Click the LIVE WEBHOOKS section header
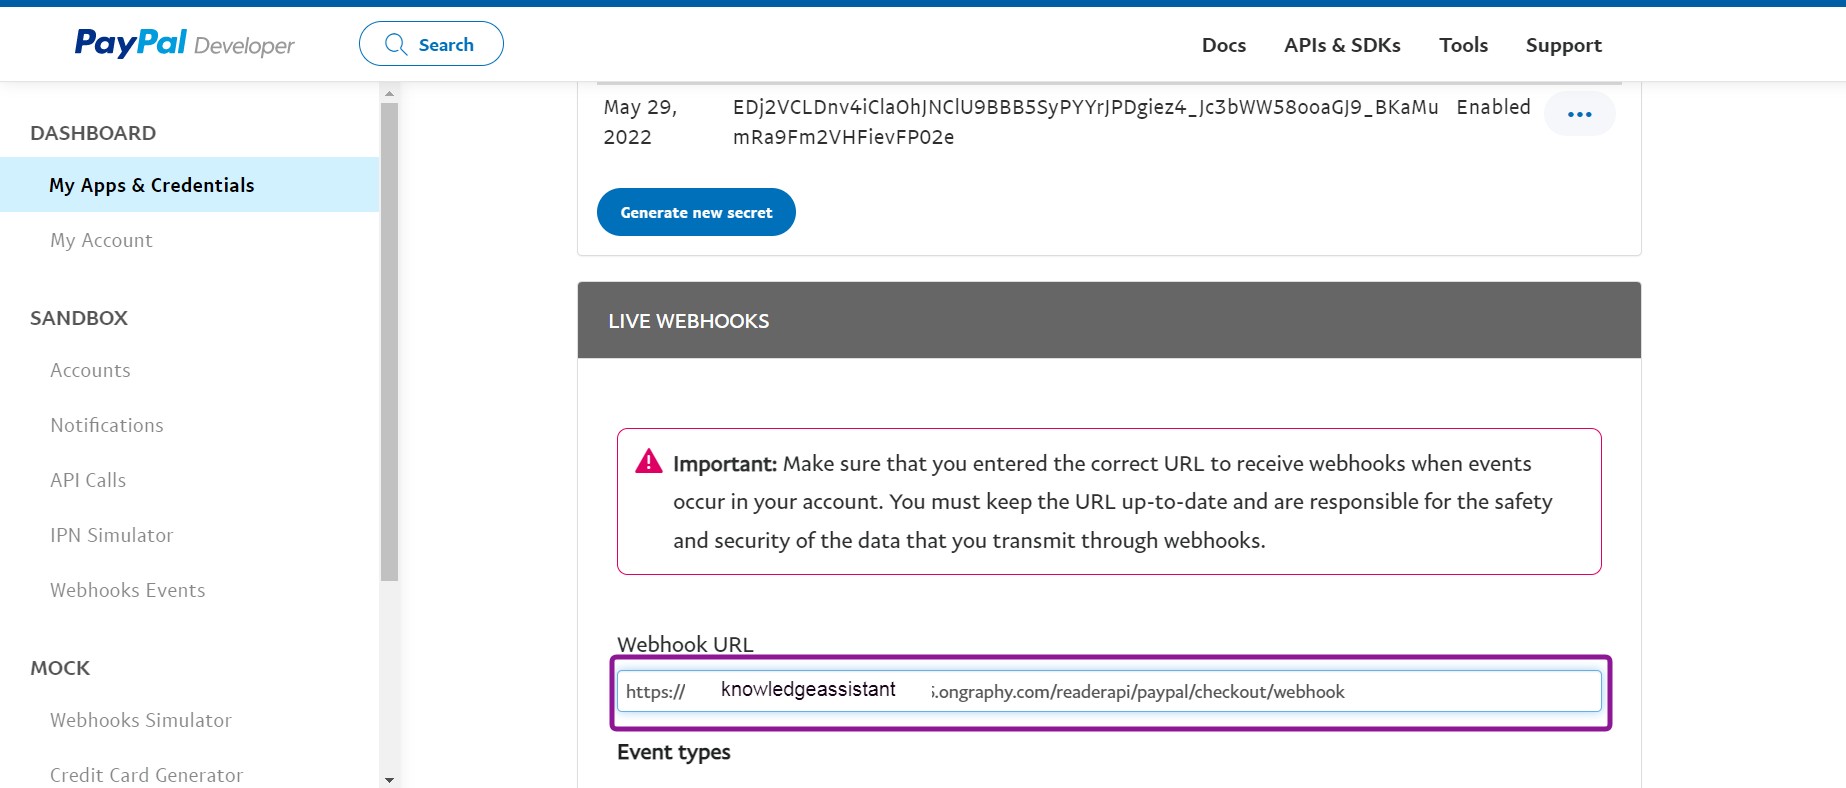1846x788 pixels. coord(1109,320)
